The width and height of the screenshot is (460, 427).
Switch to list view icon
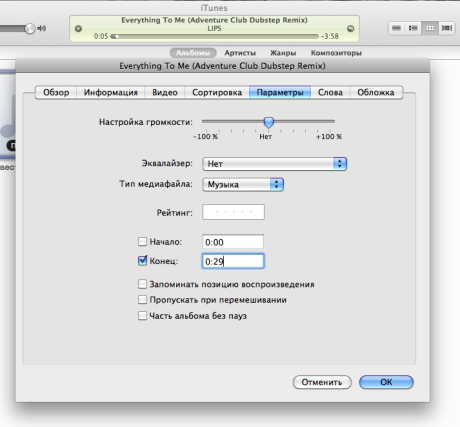(396, 28)
